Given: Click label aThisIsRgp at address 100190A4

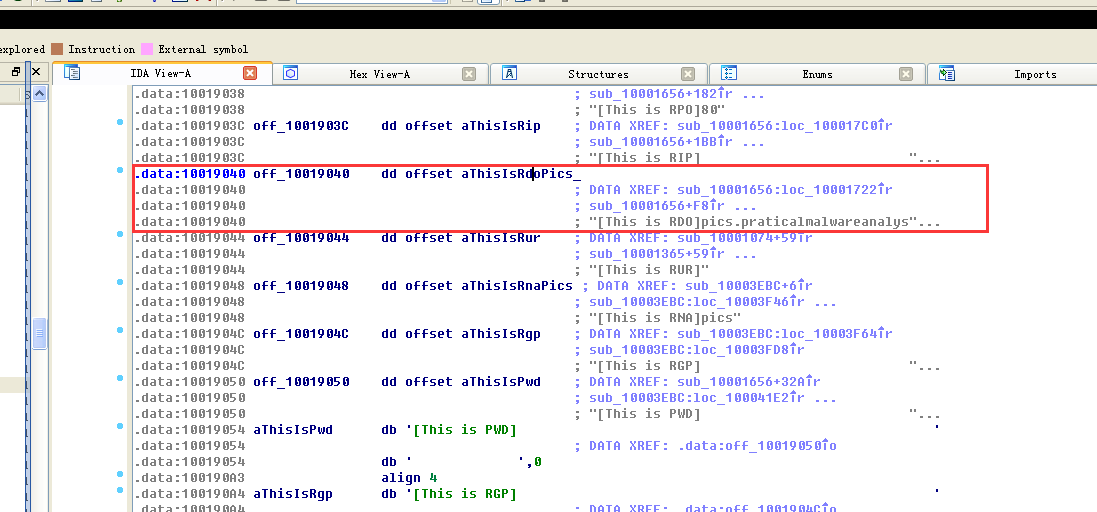Looking at the screenshot, I should point(293,494).
